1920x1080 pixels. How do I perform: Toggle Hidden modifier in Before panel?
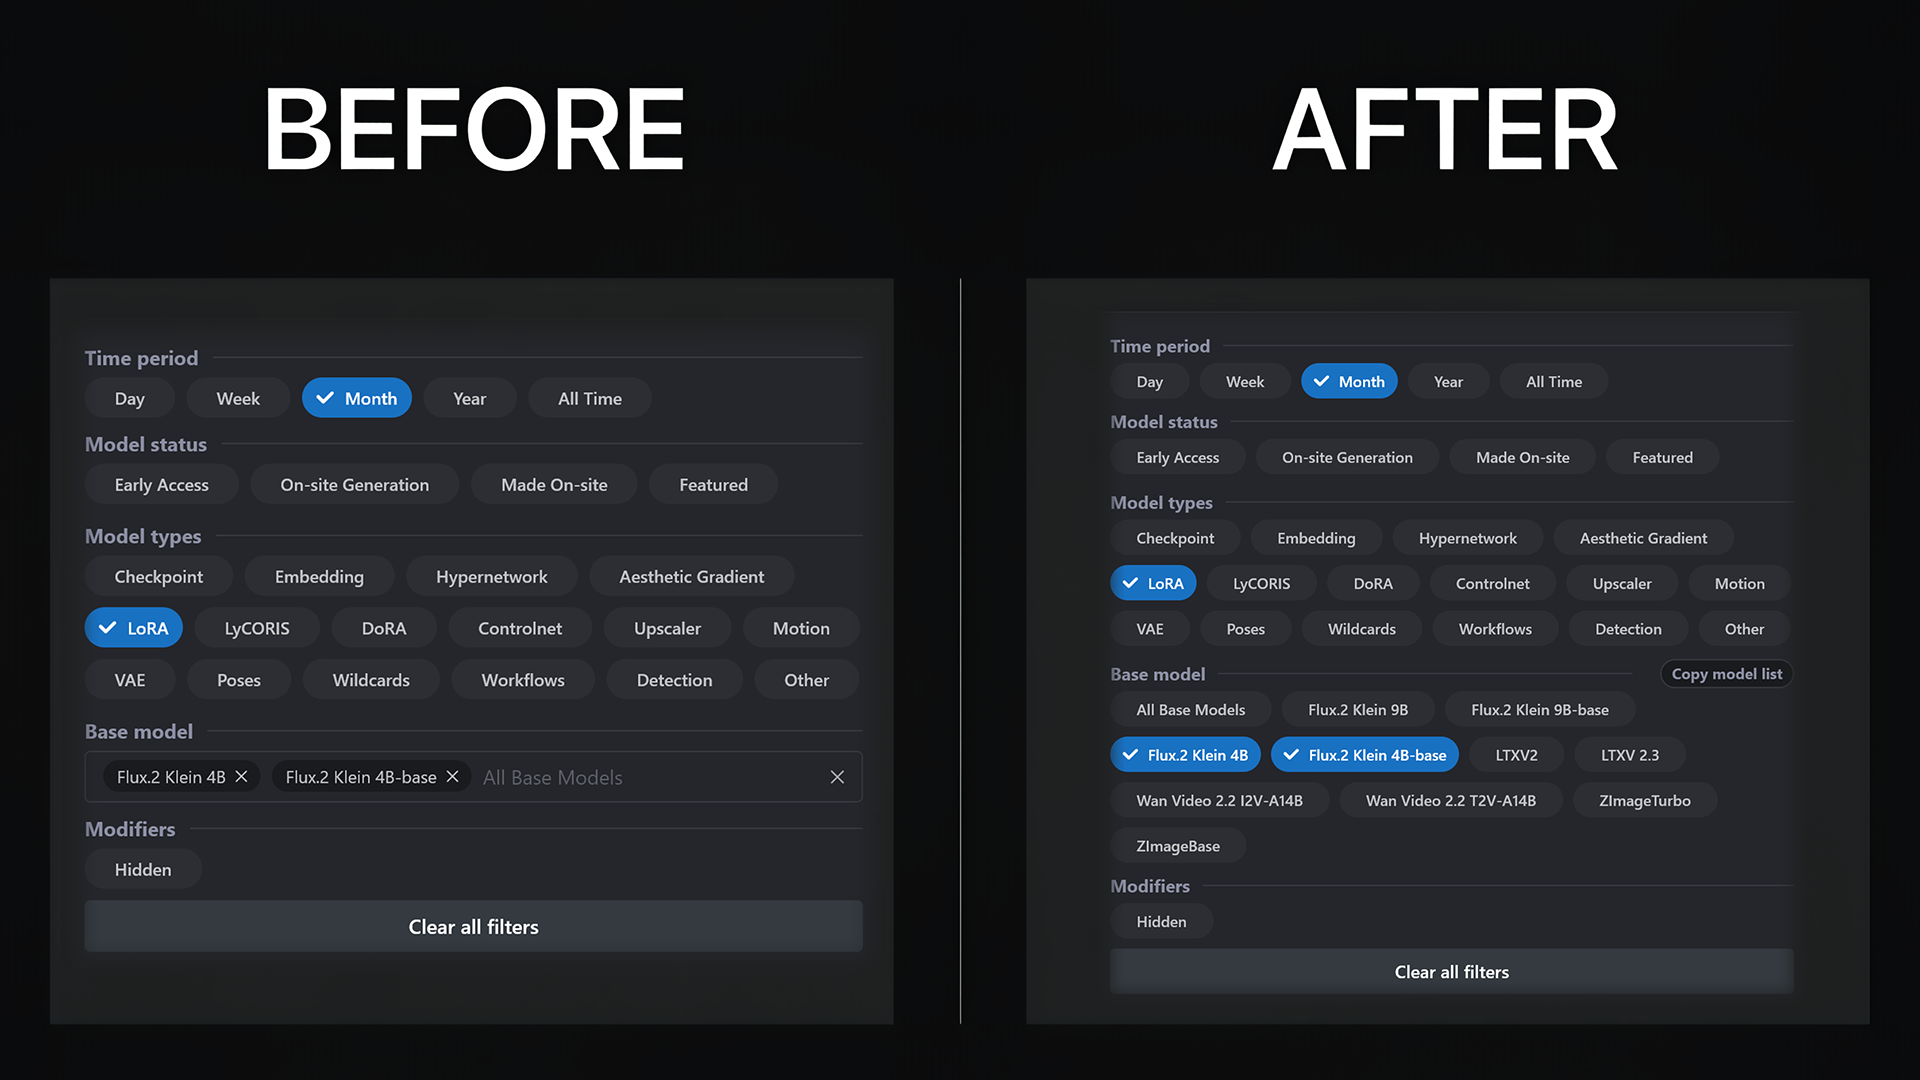coord(143,869)
